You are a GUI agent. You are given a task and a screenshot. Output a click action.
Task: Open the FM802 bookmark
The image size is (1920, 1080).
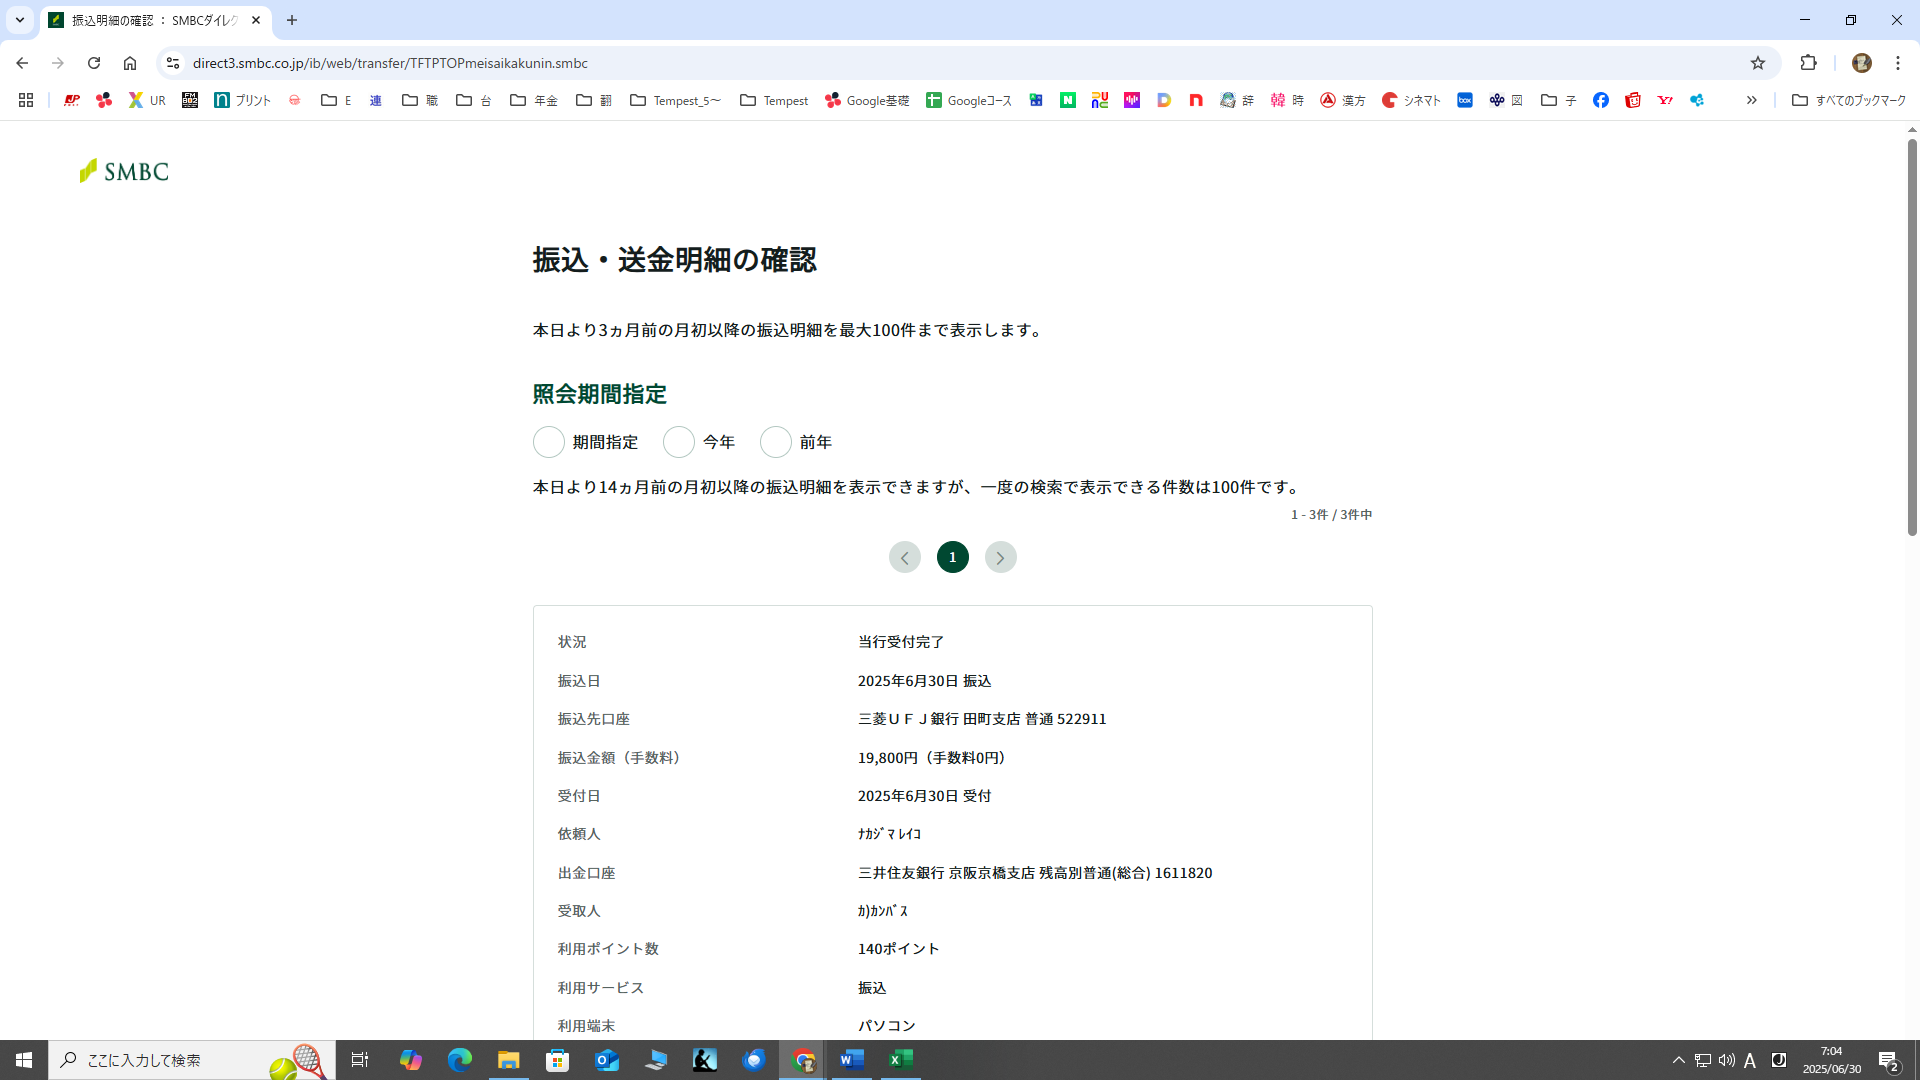tap(190, 100)
